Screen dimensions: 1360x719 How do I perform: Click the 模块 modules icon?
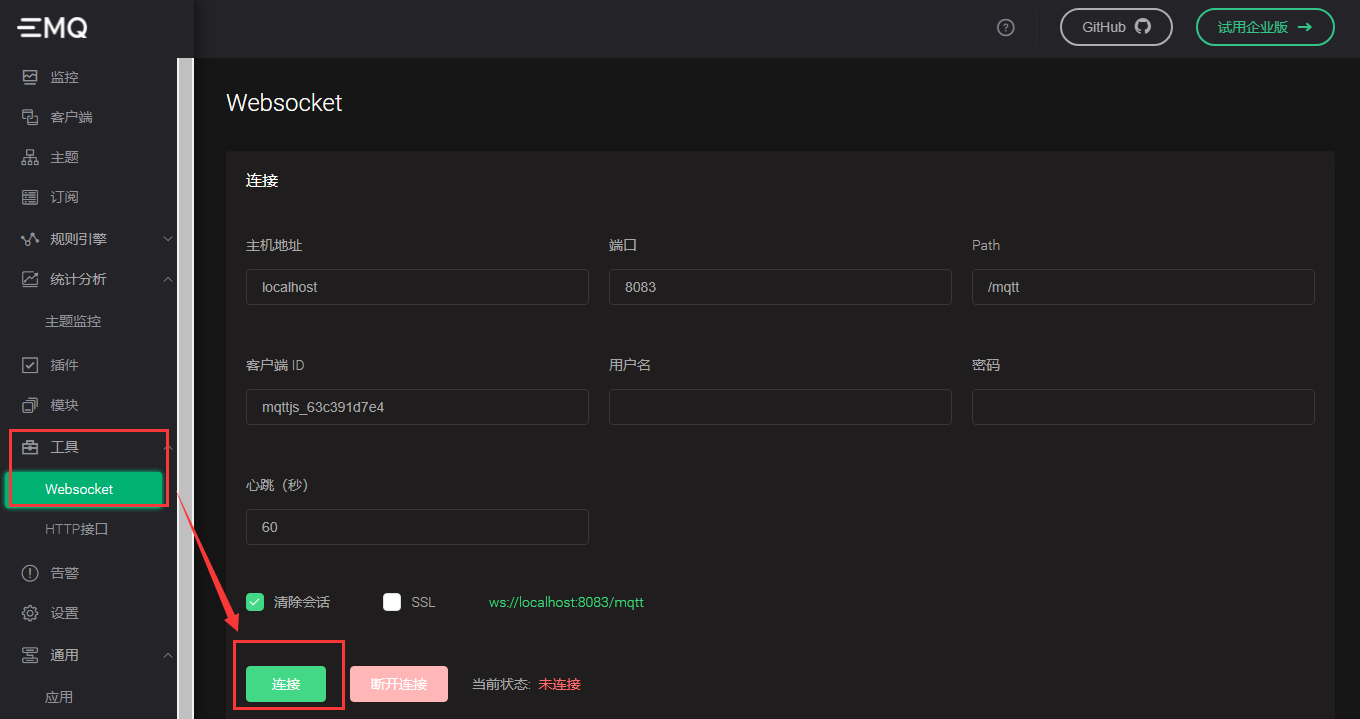30,404
